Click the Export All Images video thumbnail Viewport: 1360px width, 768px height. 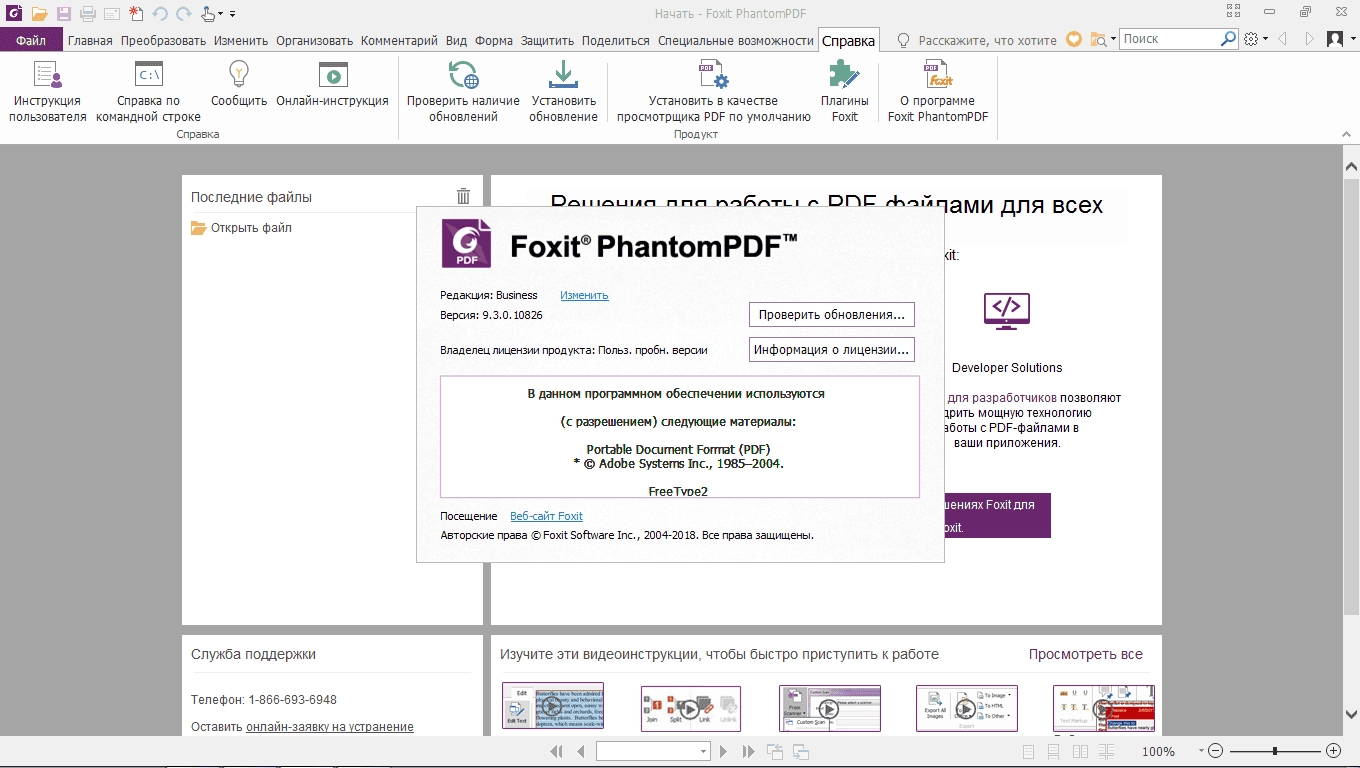(966, 708)
